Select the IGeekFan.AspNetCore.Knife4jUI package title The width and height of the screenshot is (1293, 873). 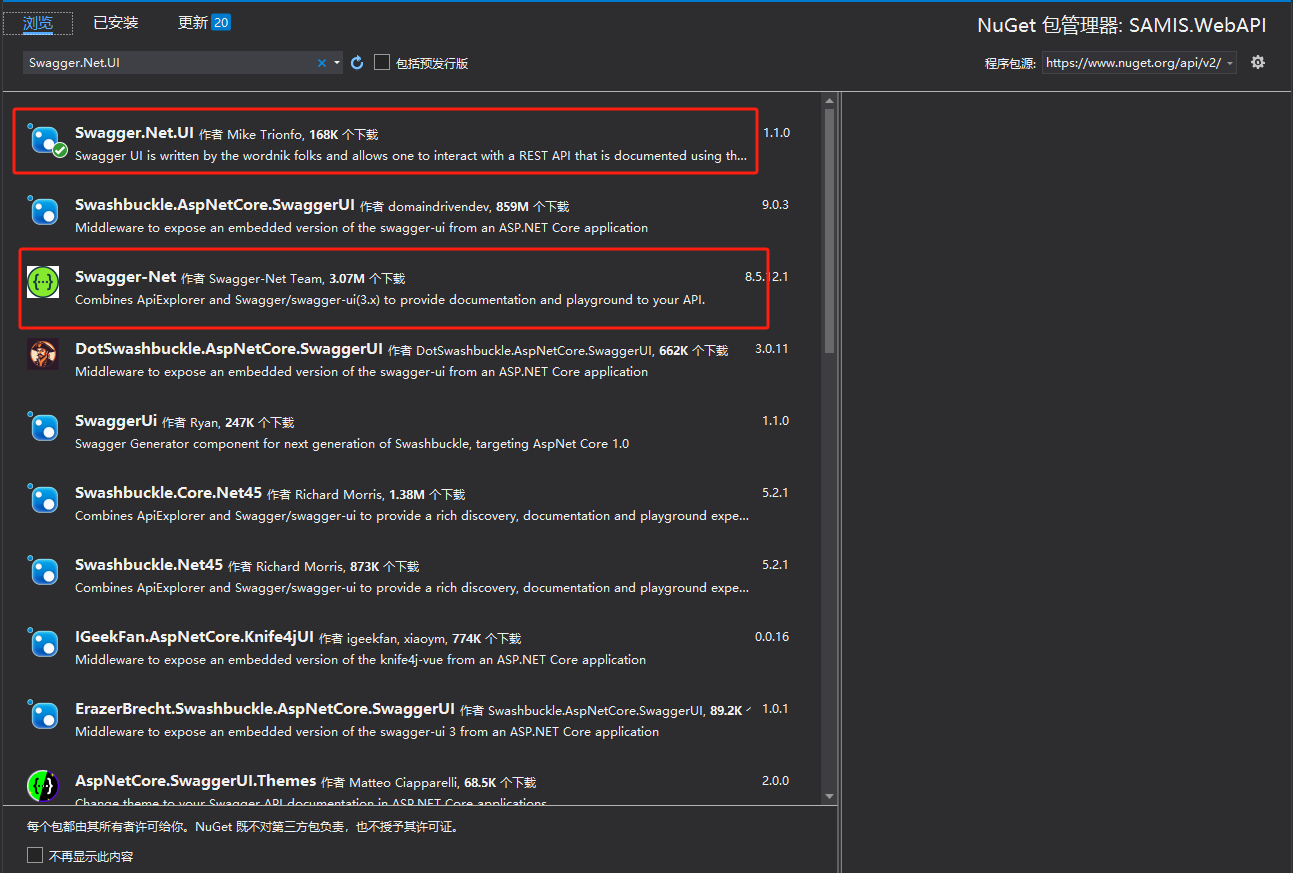[194, 637]
